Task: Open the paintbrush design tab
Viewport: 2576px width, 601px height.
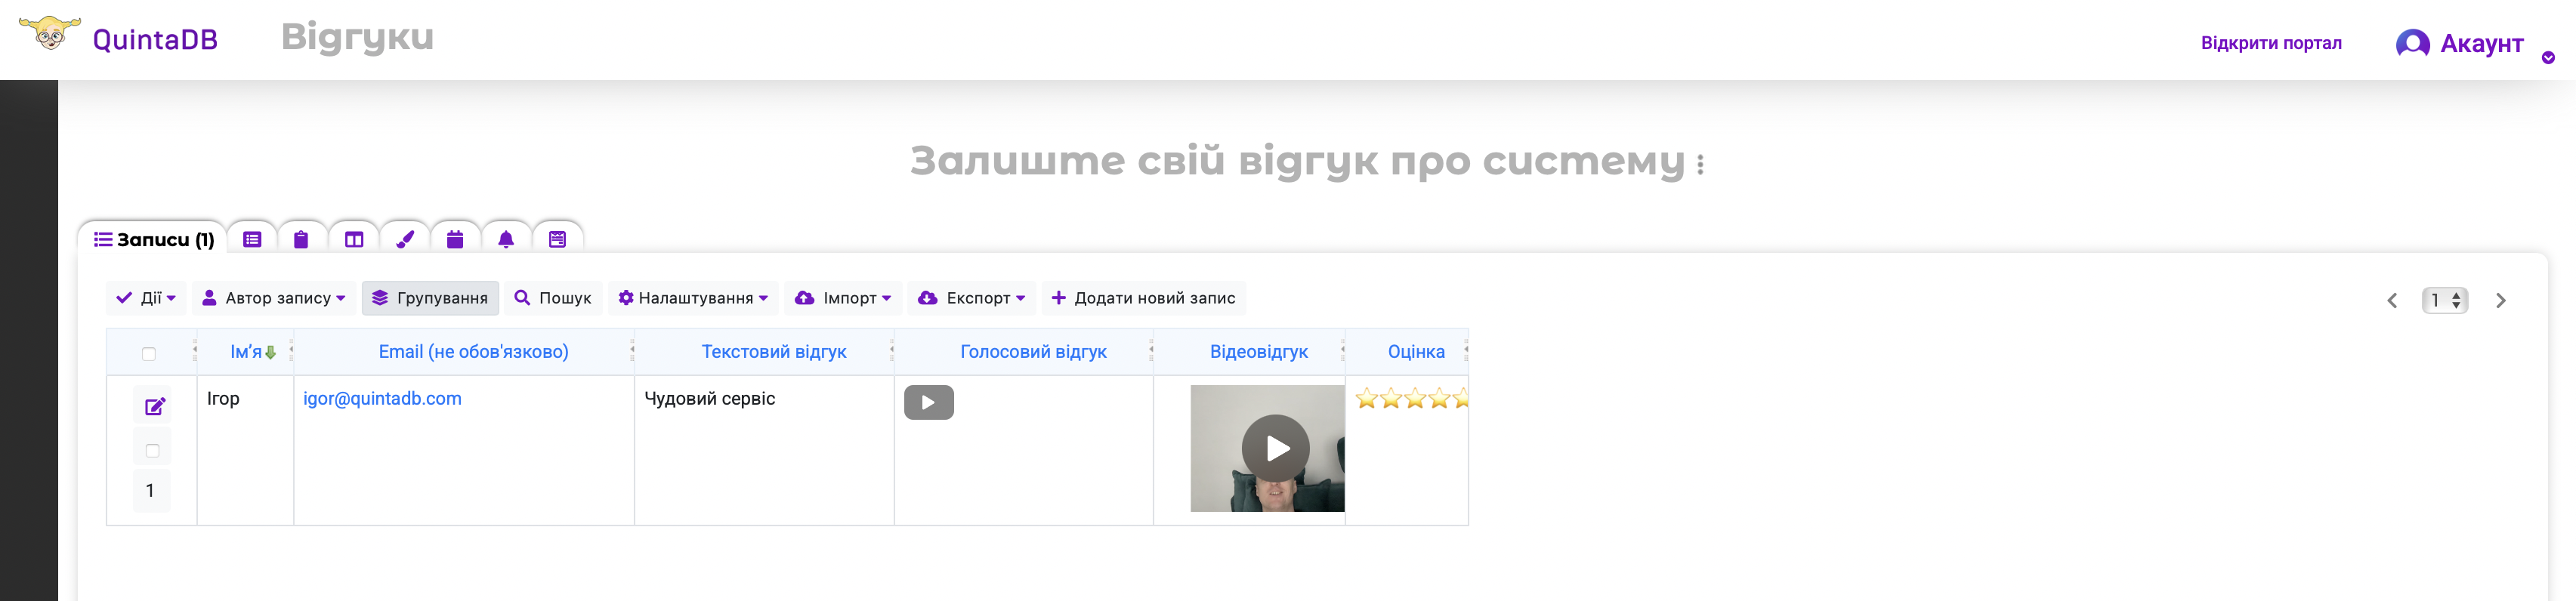Action: [405, 239]
